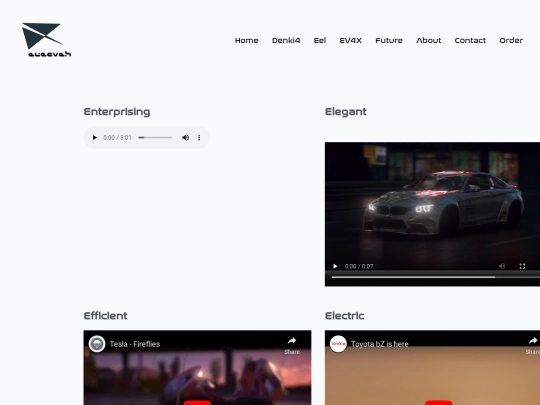This screenshot has width=540, height=405.
Task: Play the Toyota bZ YouTube video
Action: (439, 402)
